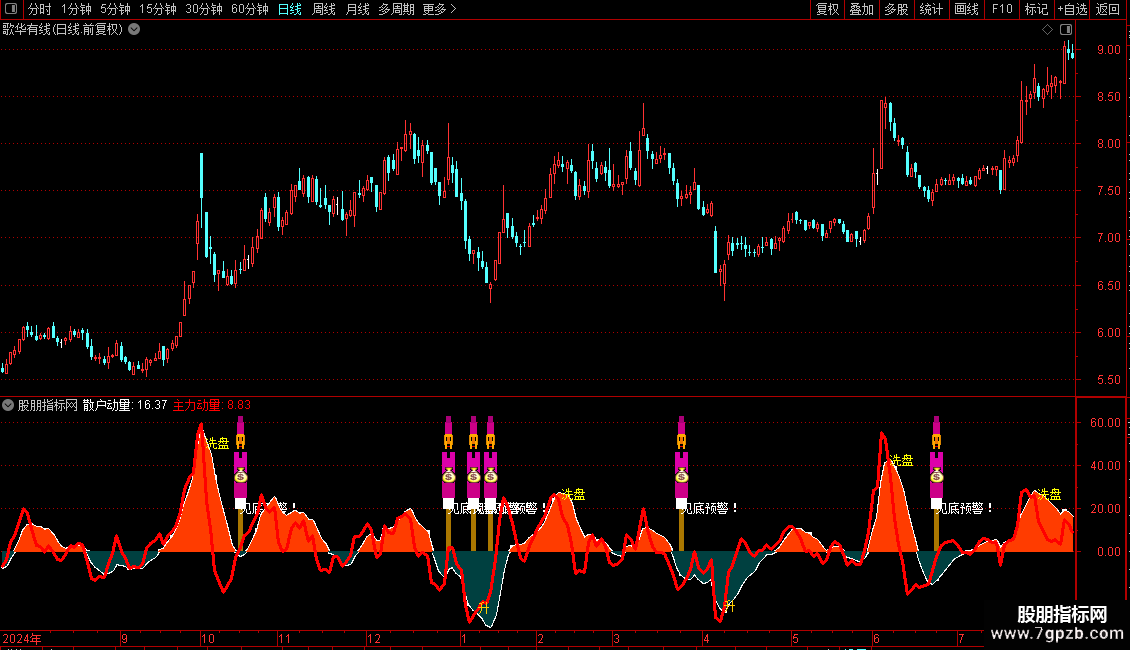Open 多股 multi-stock view
The image size is (1130, 650).
(x=896, y=9)
